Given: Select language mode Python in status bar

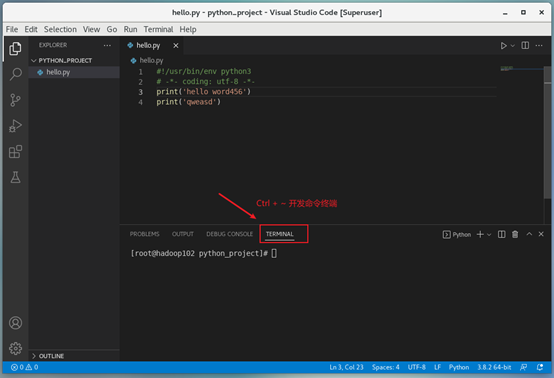Looking at the screenshot, I should click(459, 367).
